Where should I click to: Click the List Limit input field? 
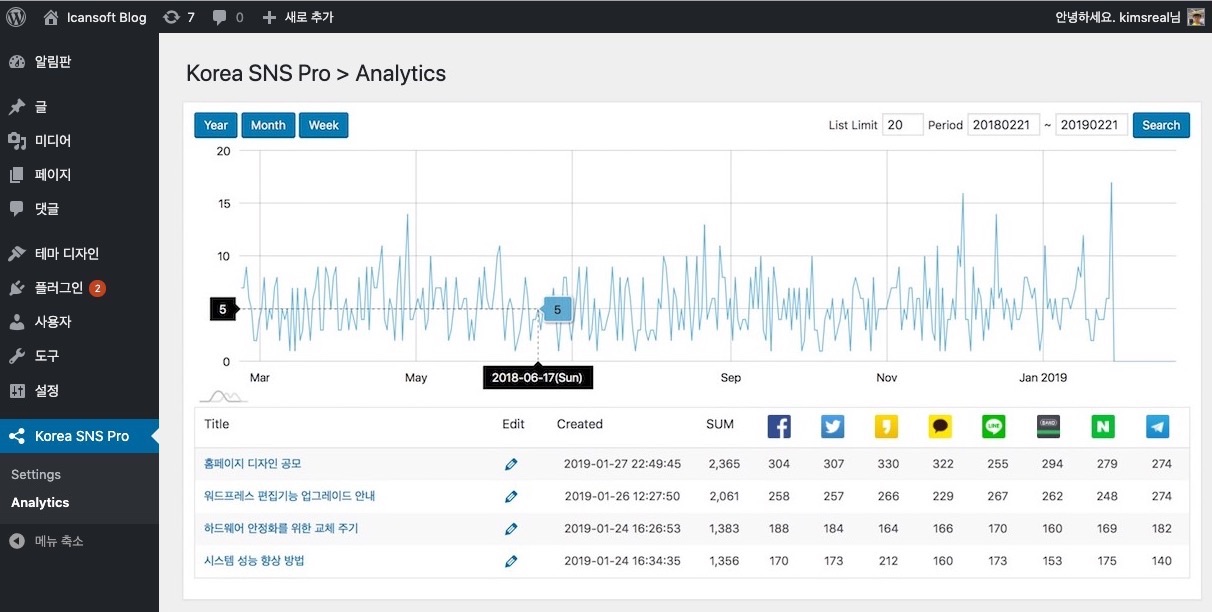pyautogui.click(x=902, y=125)
